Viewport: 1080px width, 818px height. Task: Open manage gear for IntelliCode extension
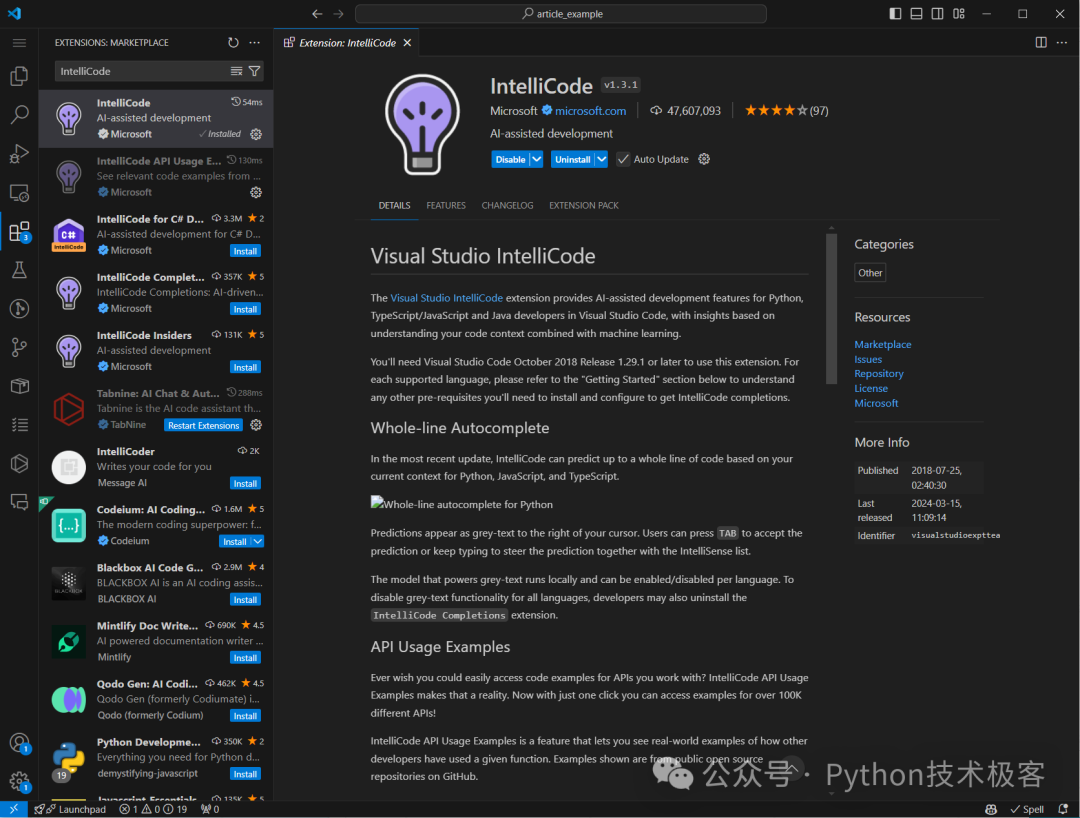[x=256, y=134]
